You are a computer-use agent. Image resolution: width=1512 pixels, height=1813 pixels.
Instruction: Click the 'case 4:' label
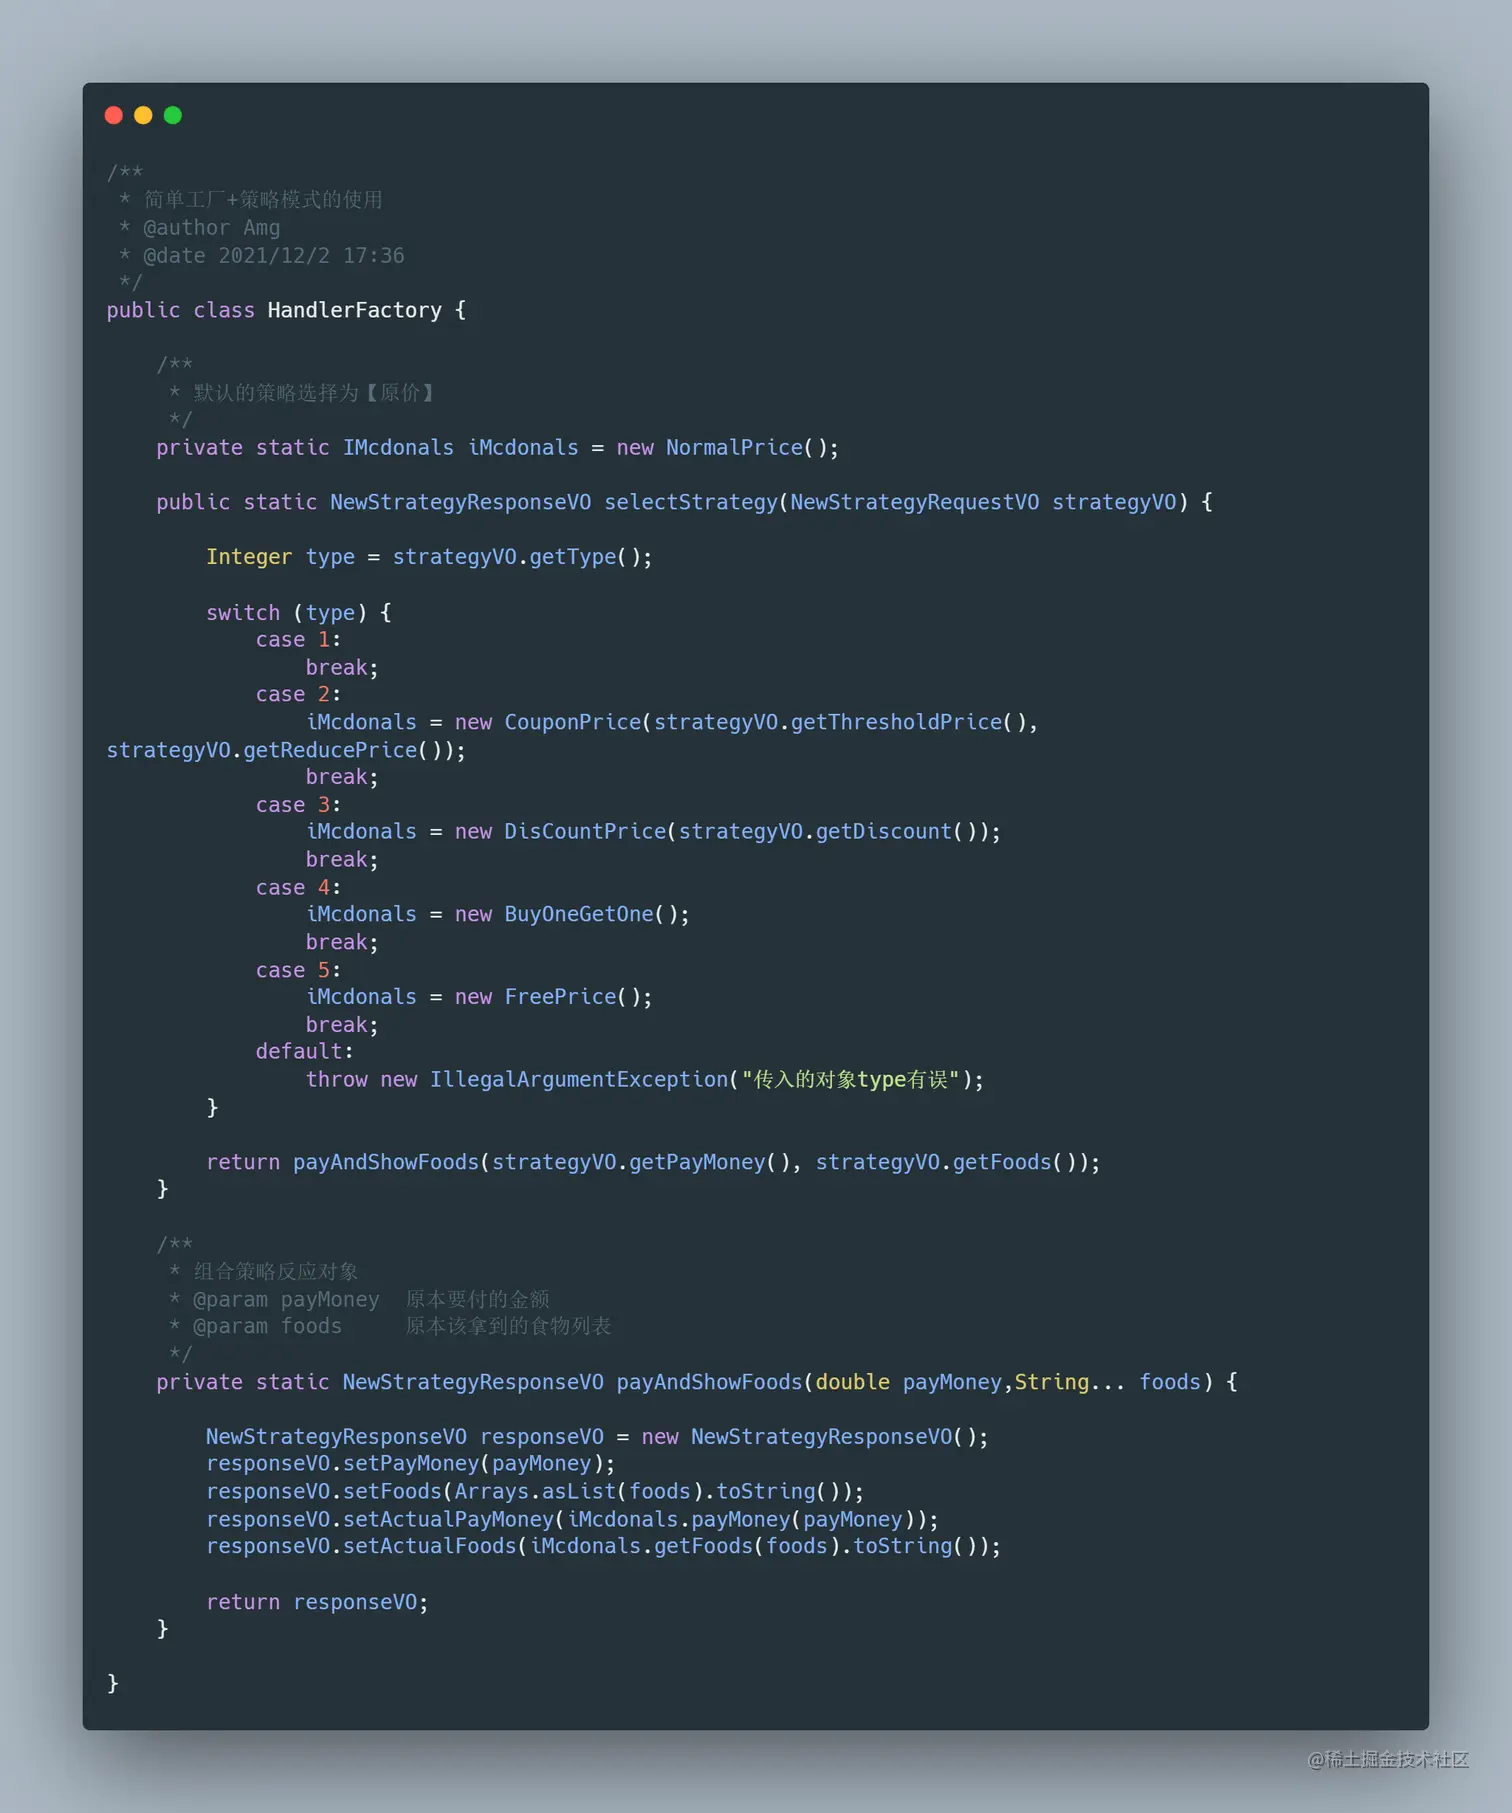(x=298, y=888)
